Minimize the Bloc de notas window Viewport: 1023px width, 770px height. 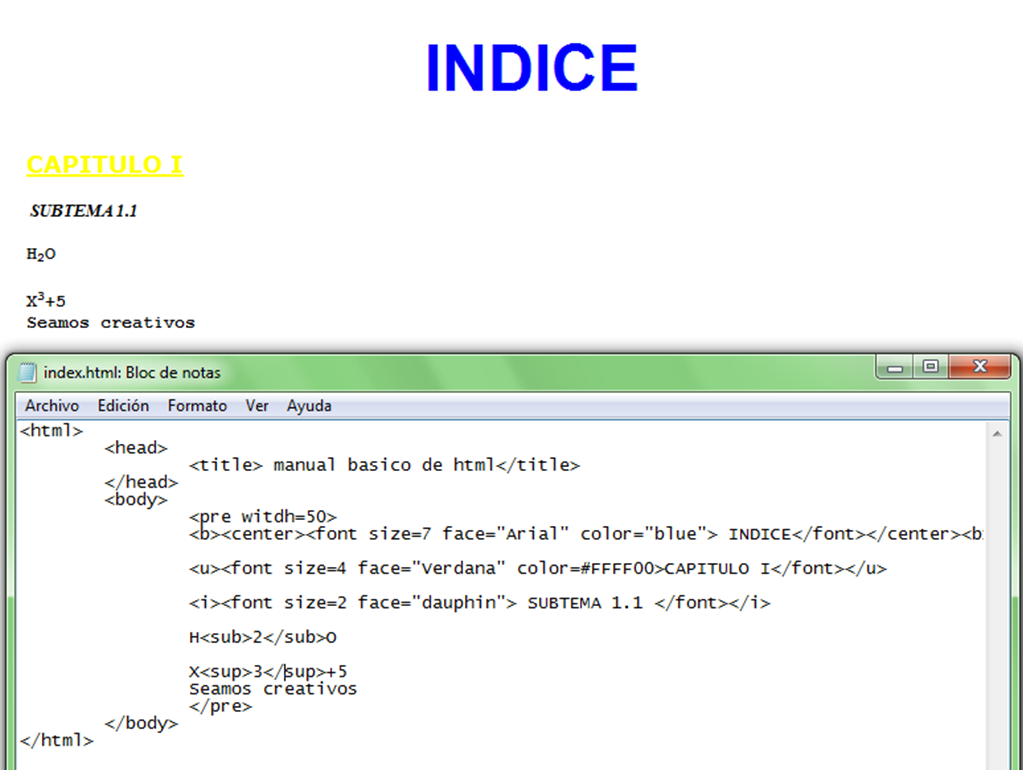pos(895,367)
